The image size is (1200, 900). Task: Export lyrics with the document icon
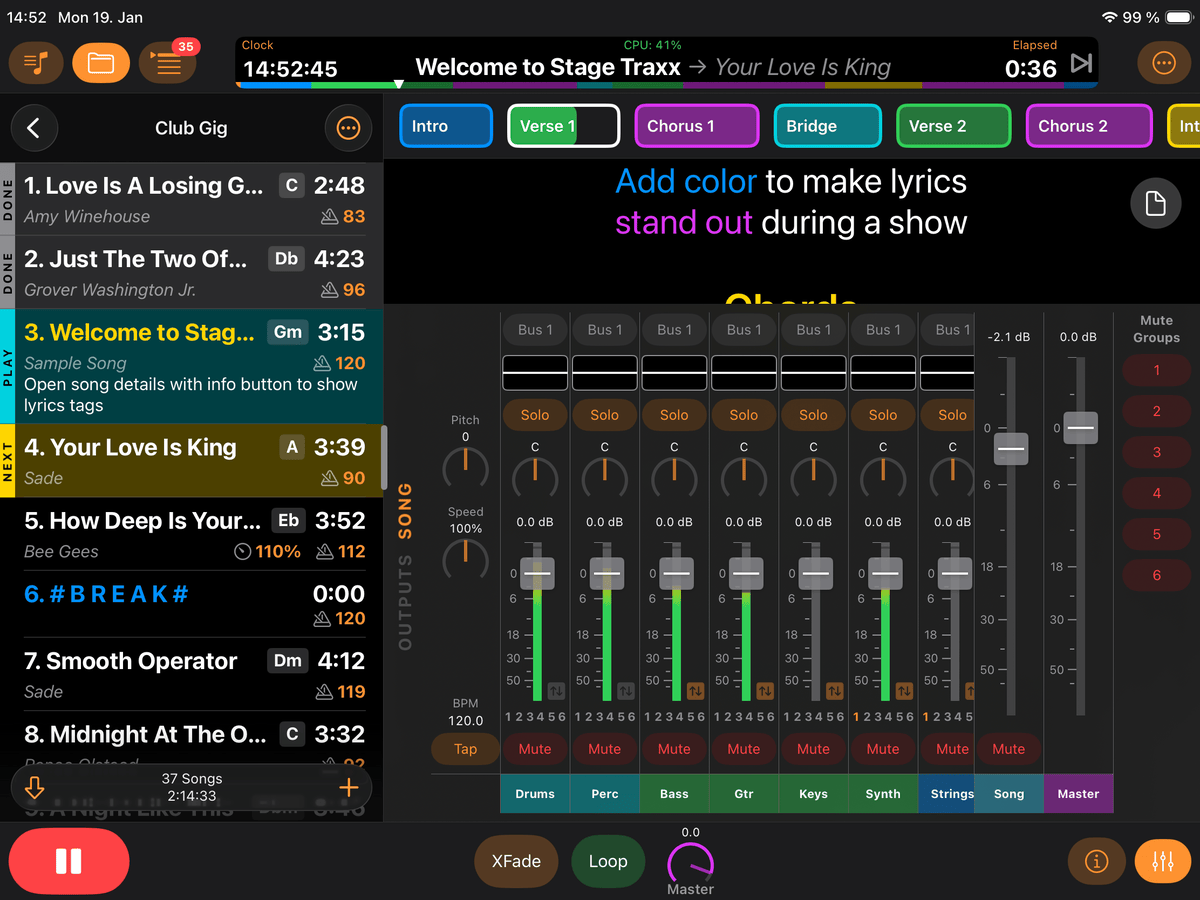(1156, 203)
